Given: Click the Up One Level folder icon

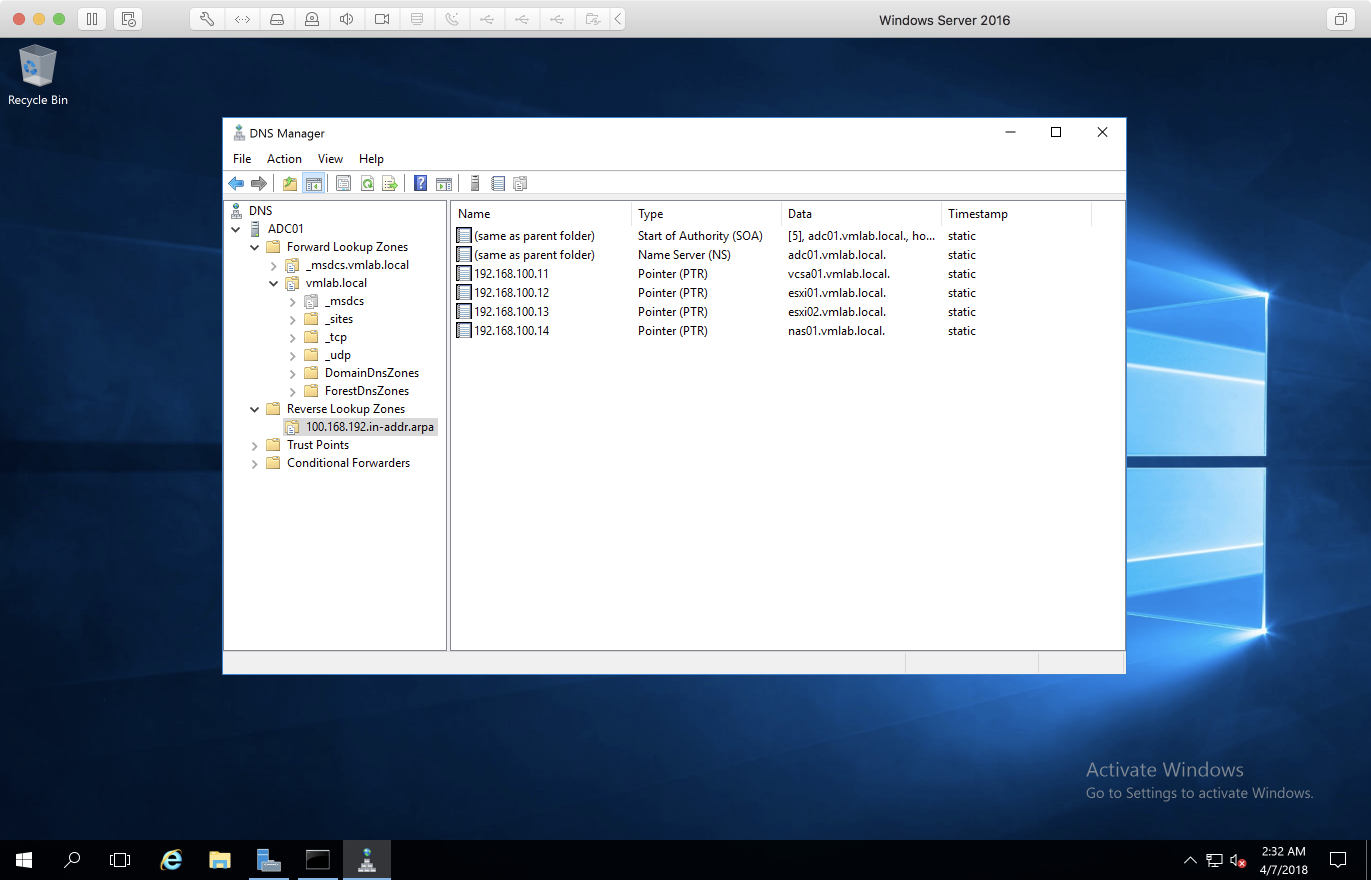Looking at the screenshot, I should [290, 183].
